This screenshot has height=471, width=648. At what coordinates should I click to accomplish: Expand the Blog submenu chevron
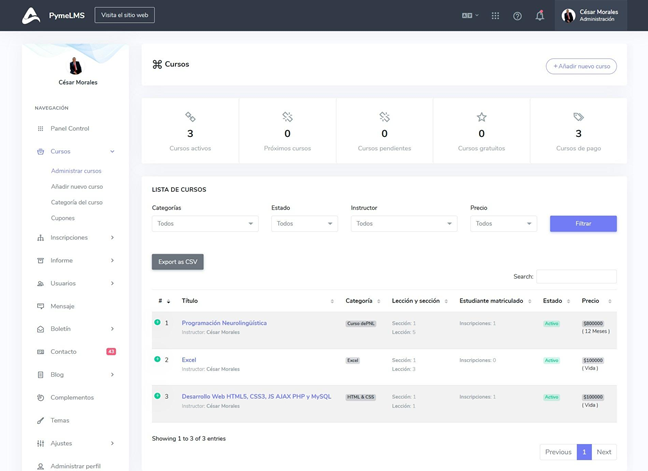tap(112, 375)
